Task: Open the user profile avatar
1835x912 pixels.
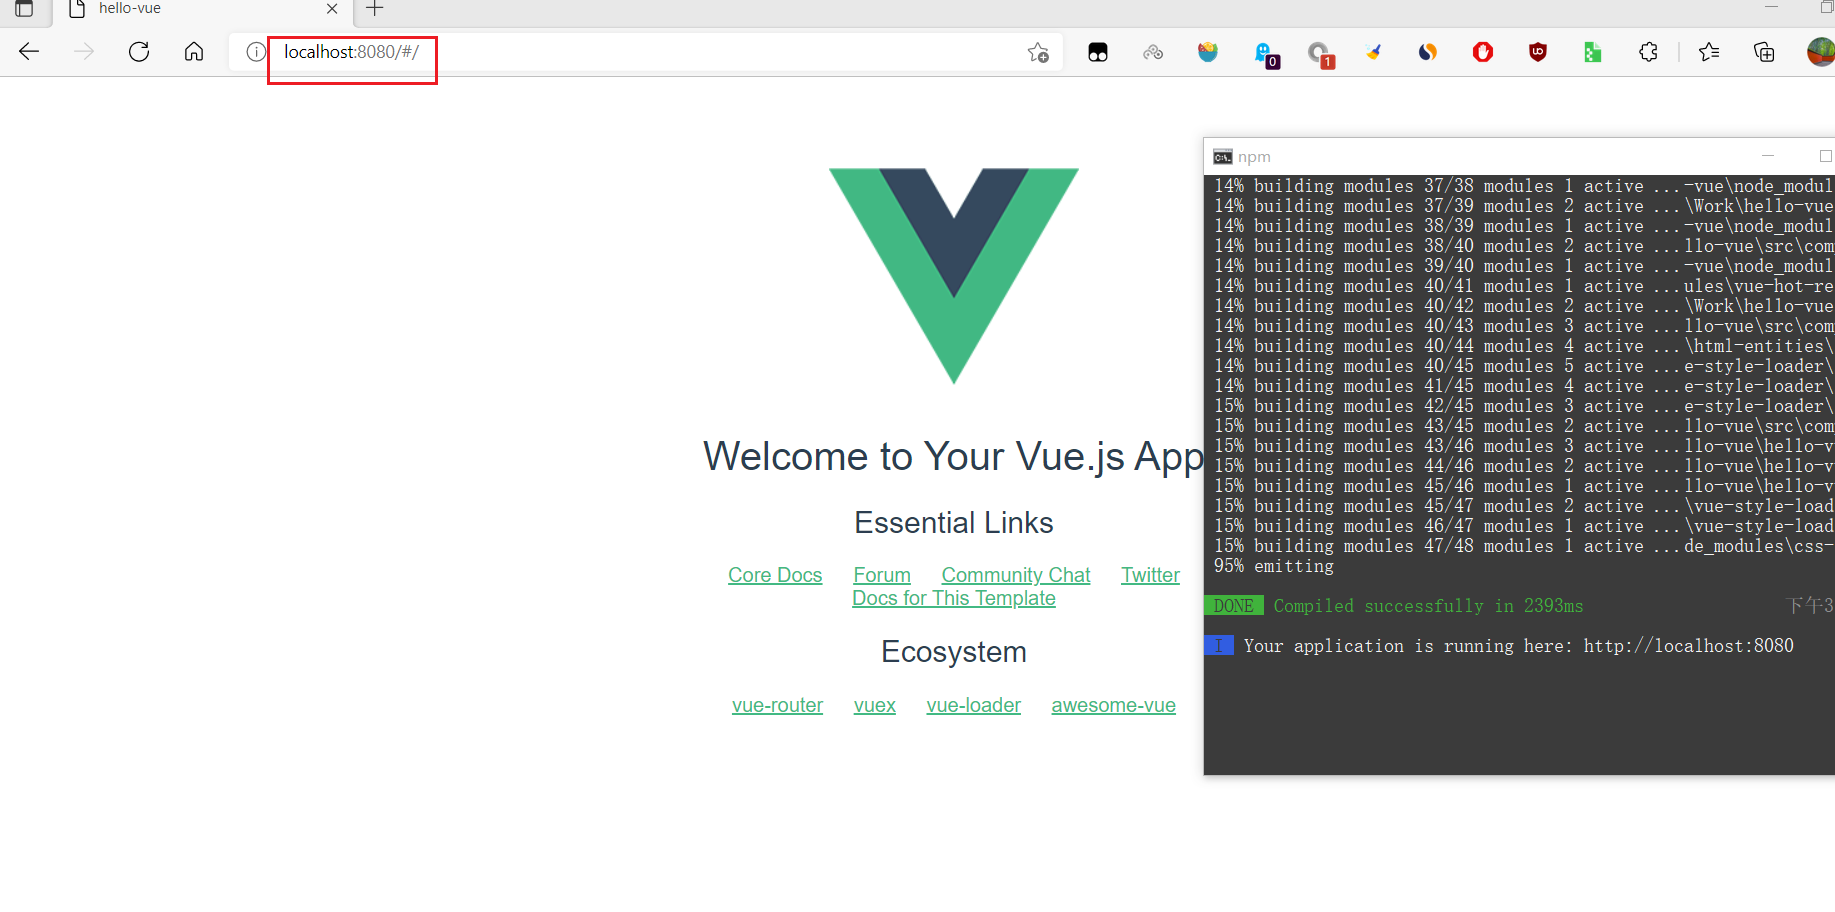Action: coord(1820,52)
